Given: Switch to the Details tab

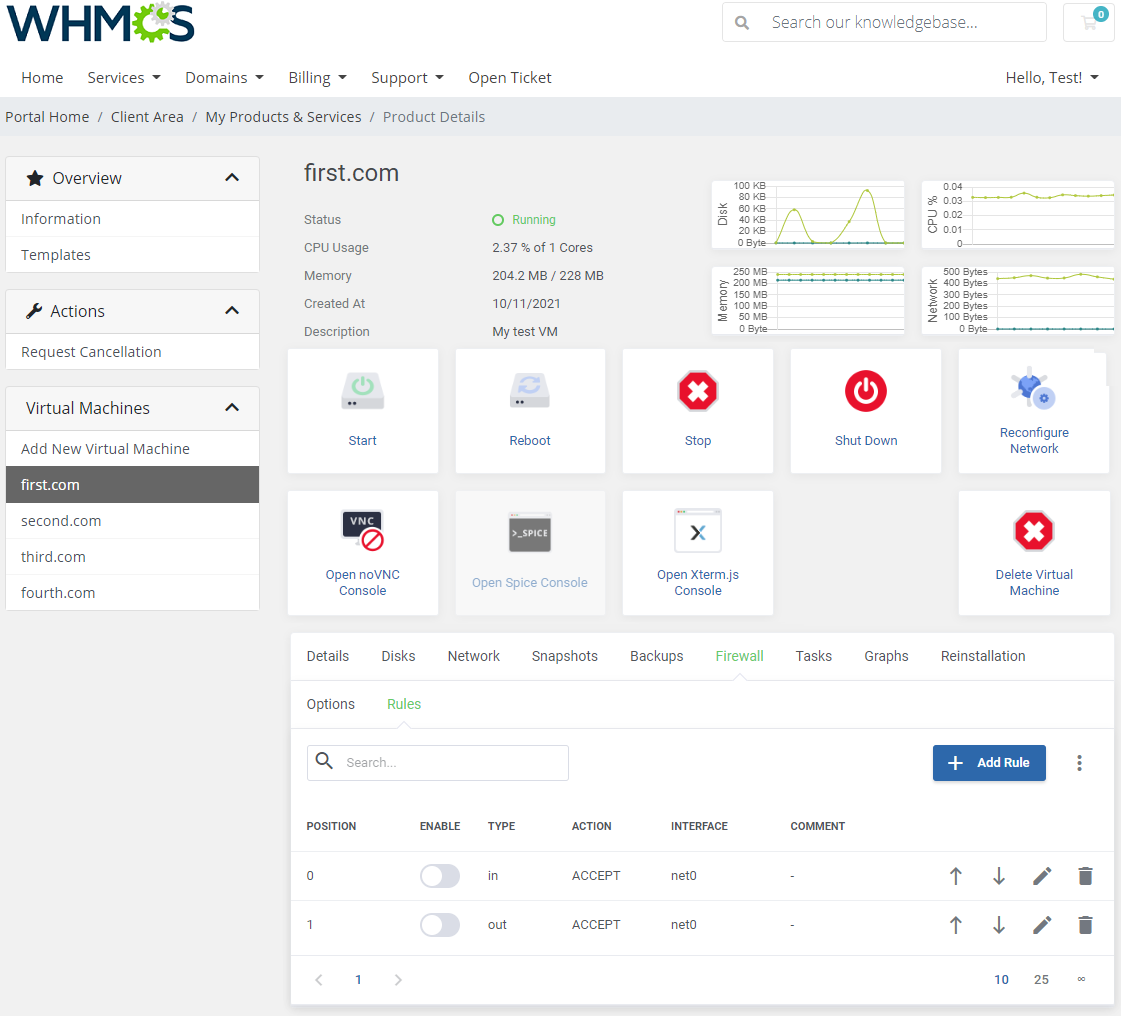Looking at the screenshot, I should (327, 656).
